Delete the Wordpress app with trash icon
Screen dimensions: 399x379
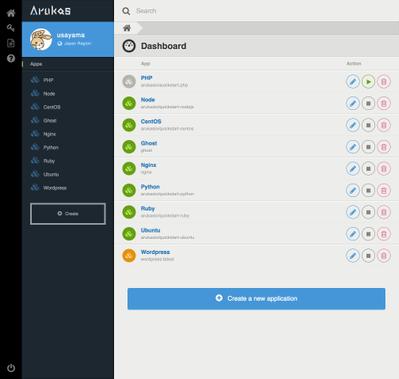tap(384, 256)
